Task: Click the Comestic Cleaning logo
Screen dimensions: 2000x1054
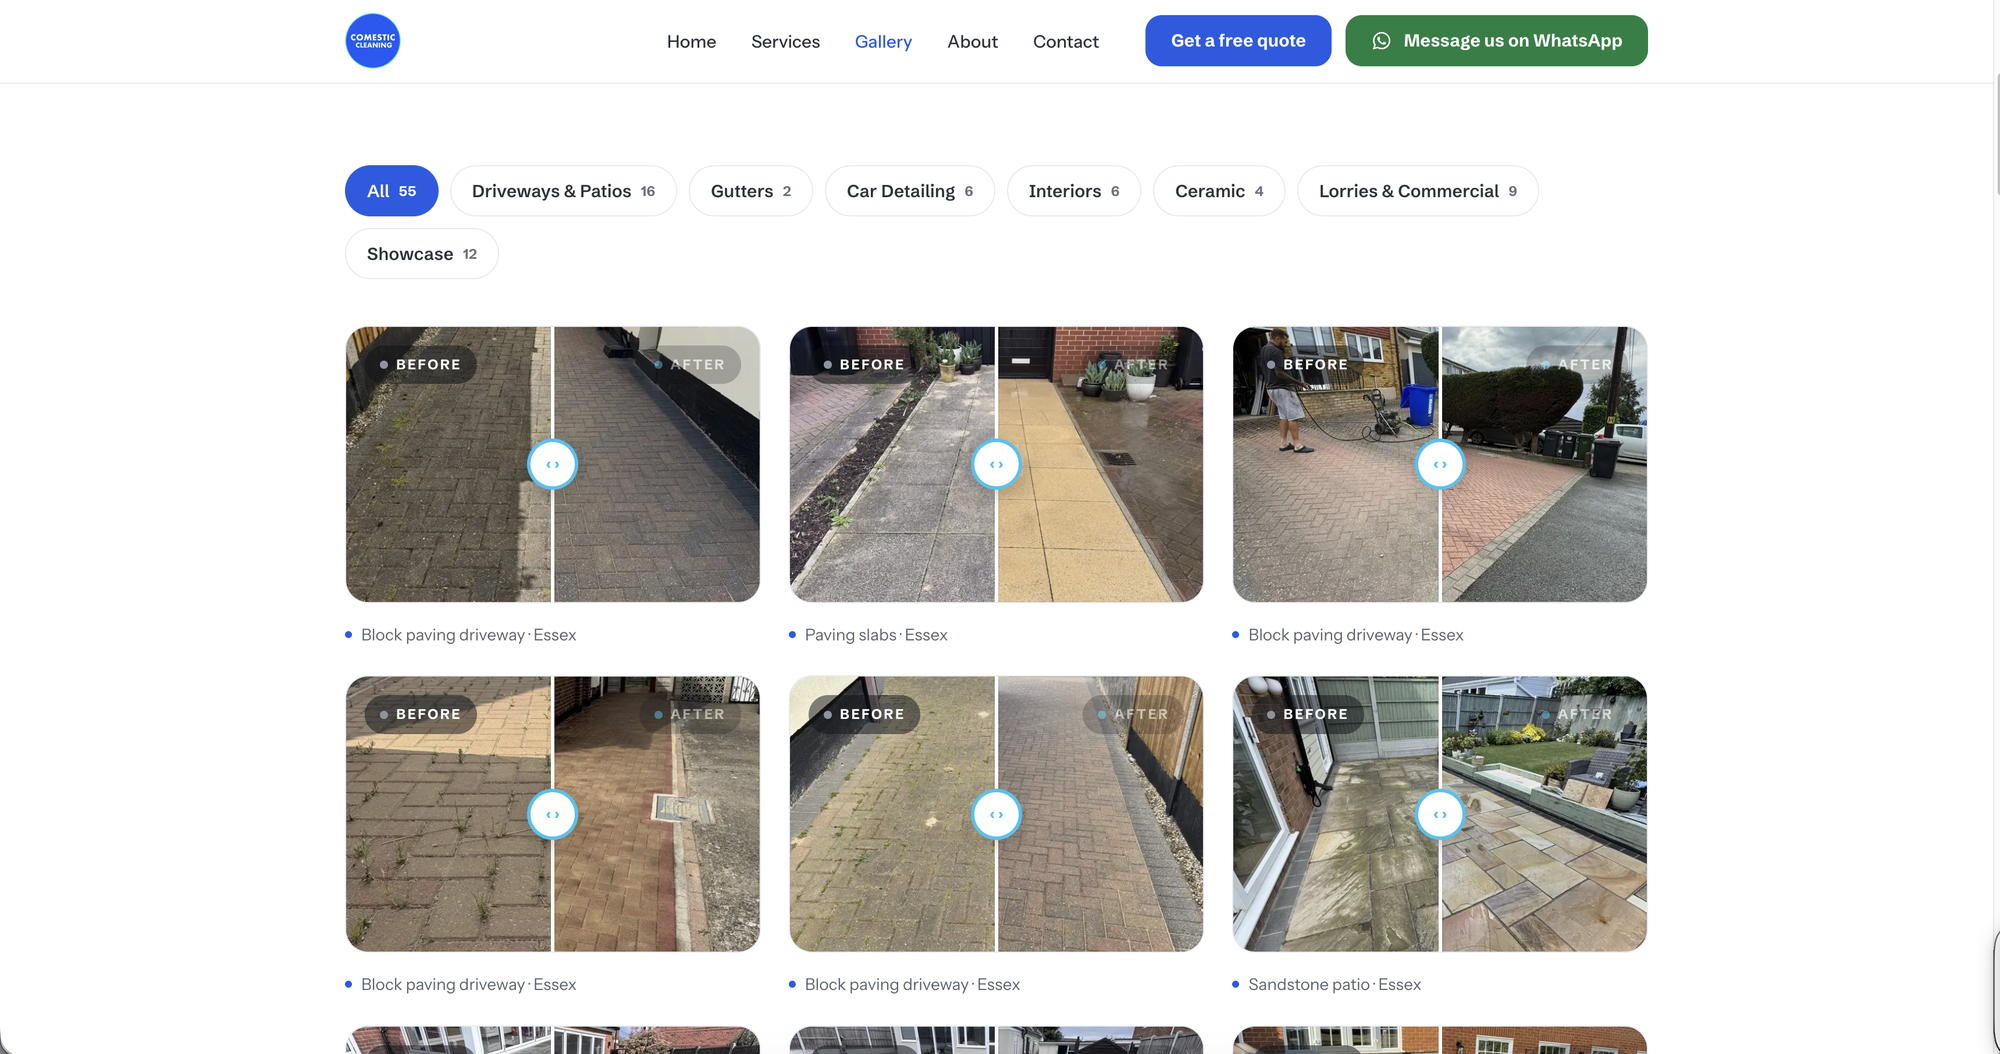Action: 373,41
